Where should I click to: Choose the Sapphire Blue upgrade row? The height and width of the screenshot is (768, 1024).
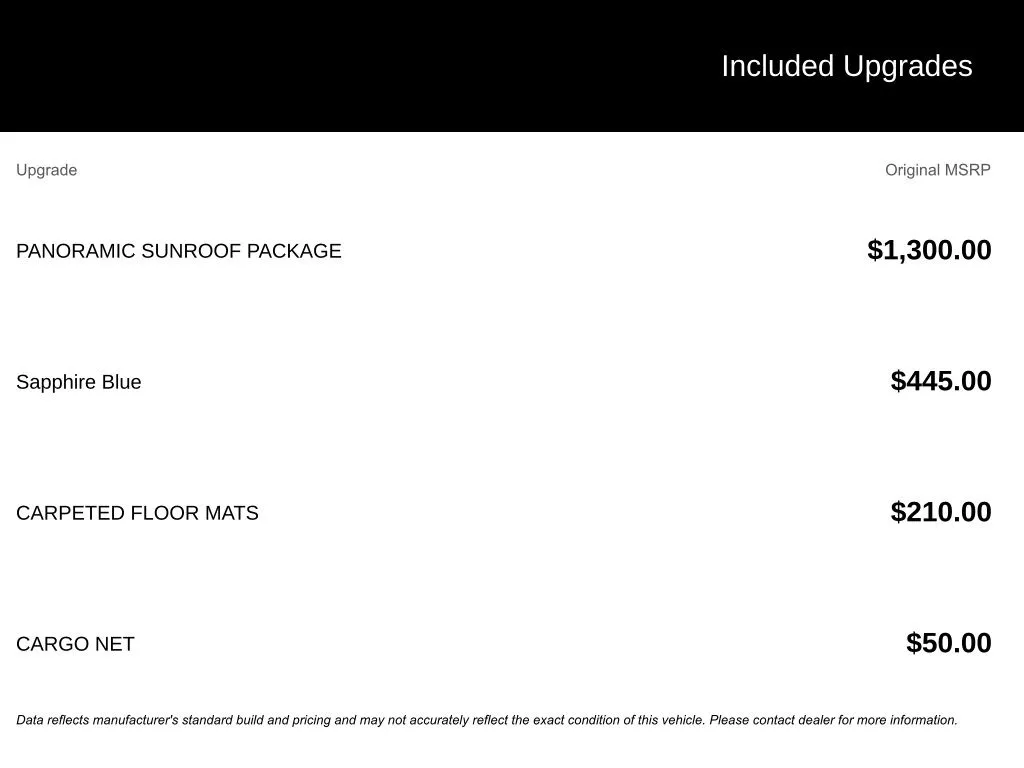tap(78, 382)
